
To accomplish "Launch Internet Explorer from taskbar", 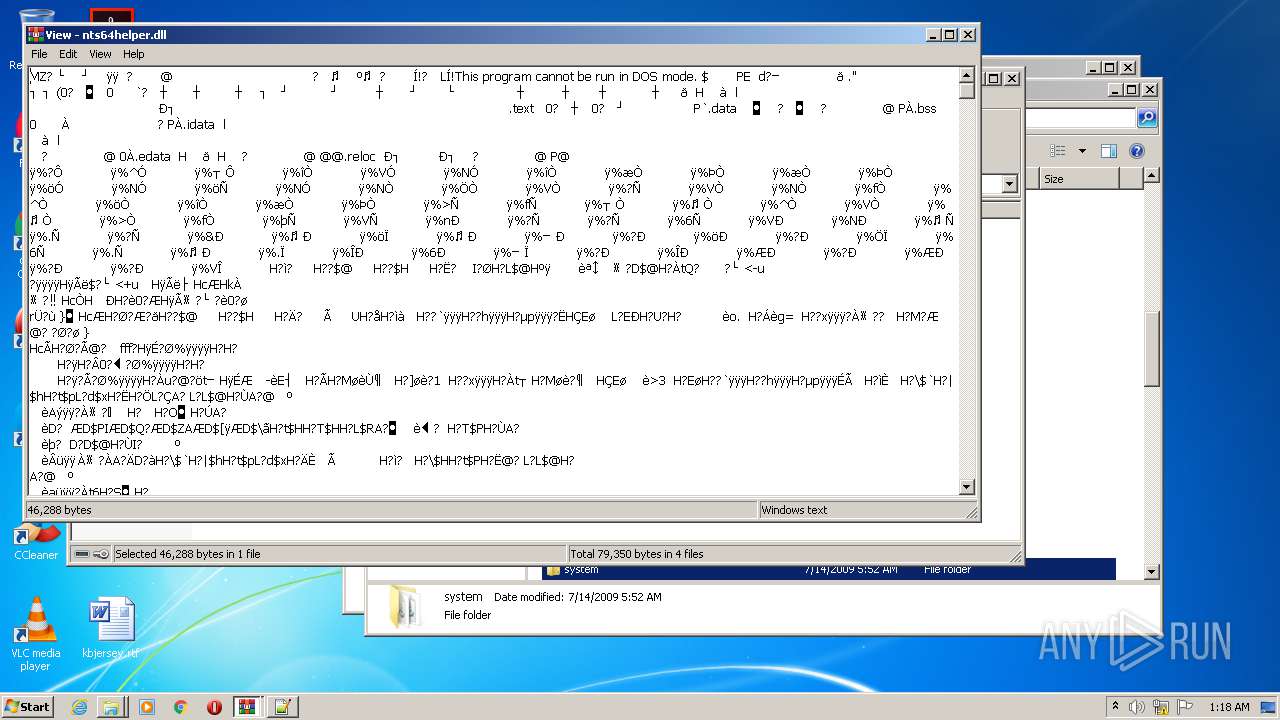I will (x=79, y=707).
